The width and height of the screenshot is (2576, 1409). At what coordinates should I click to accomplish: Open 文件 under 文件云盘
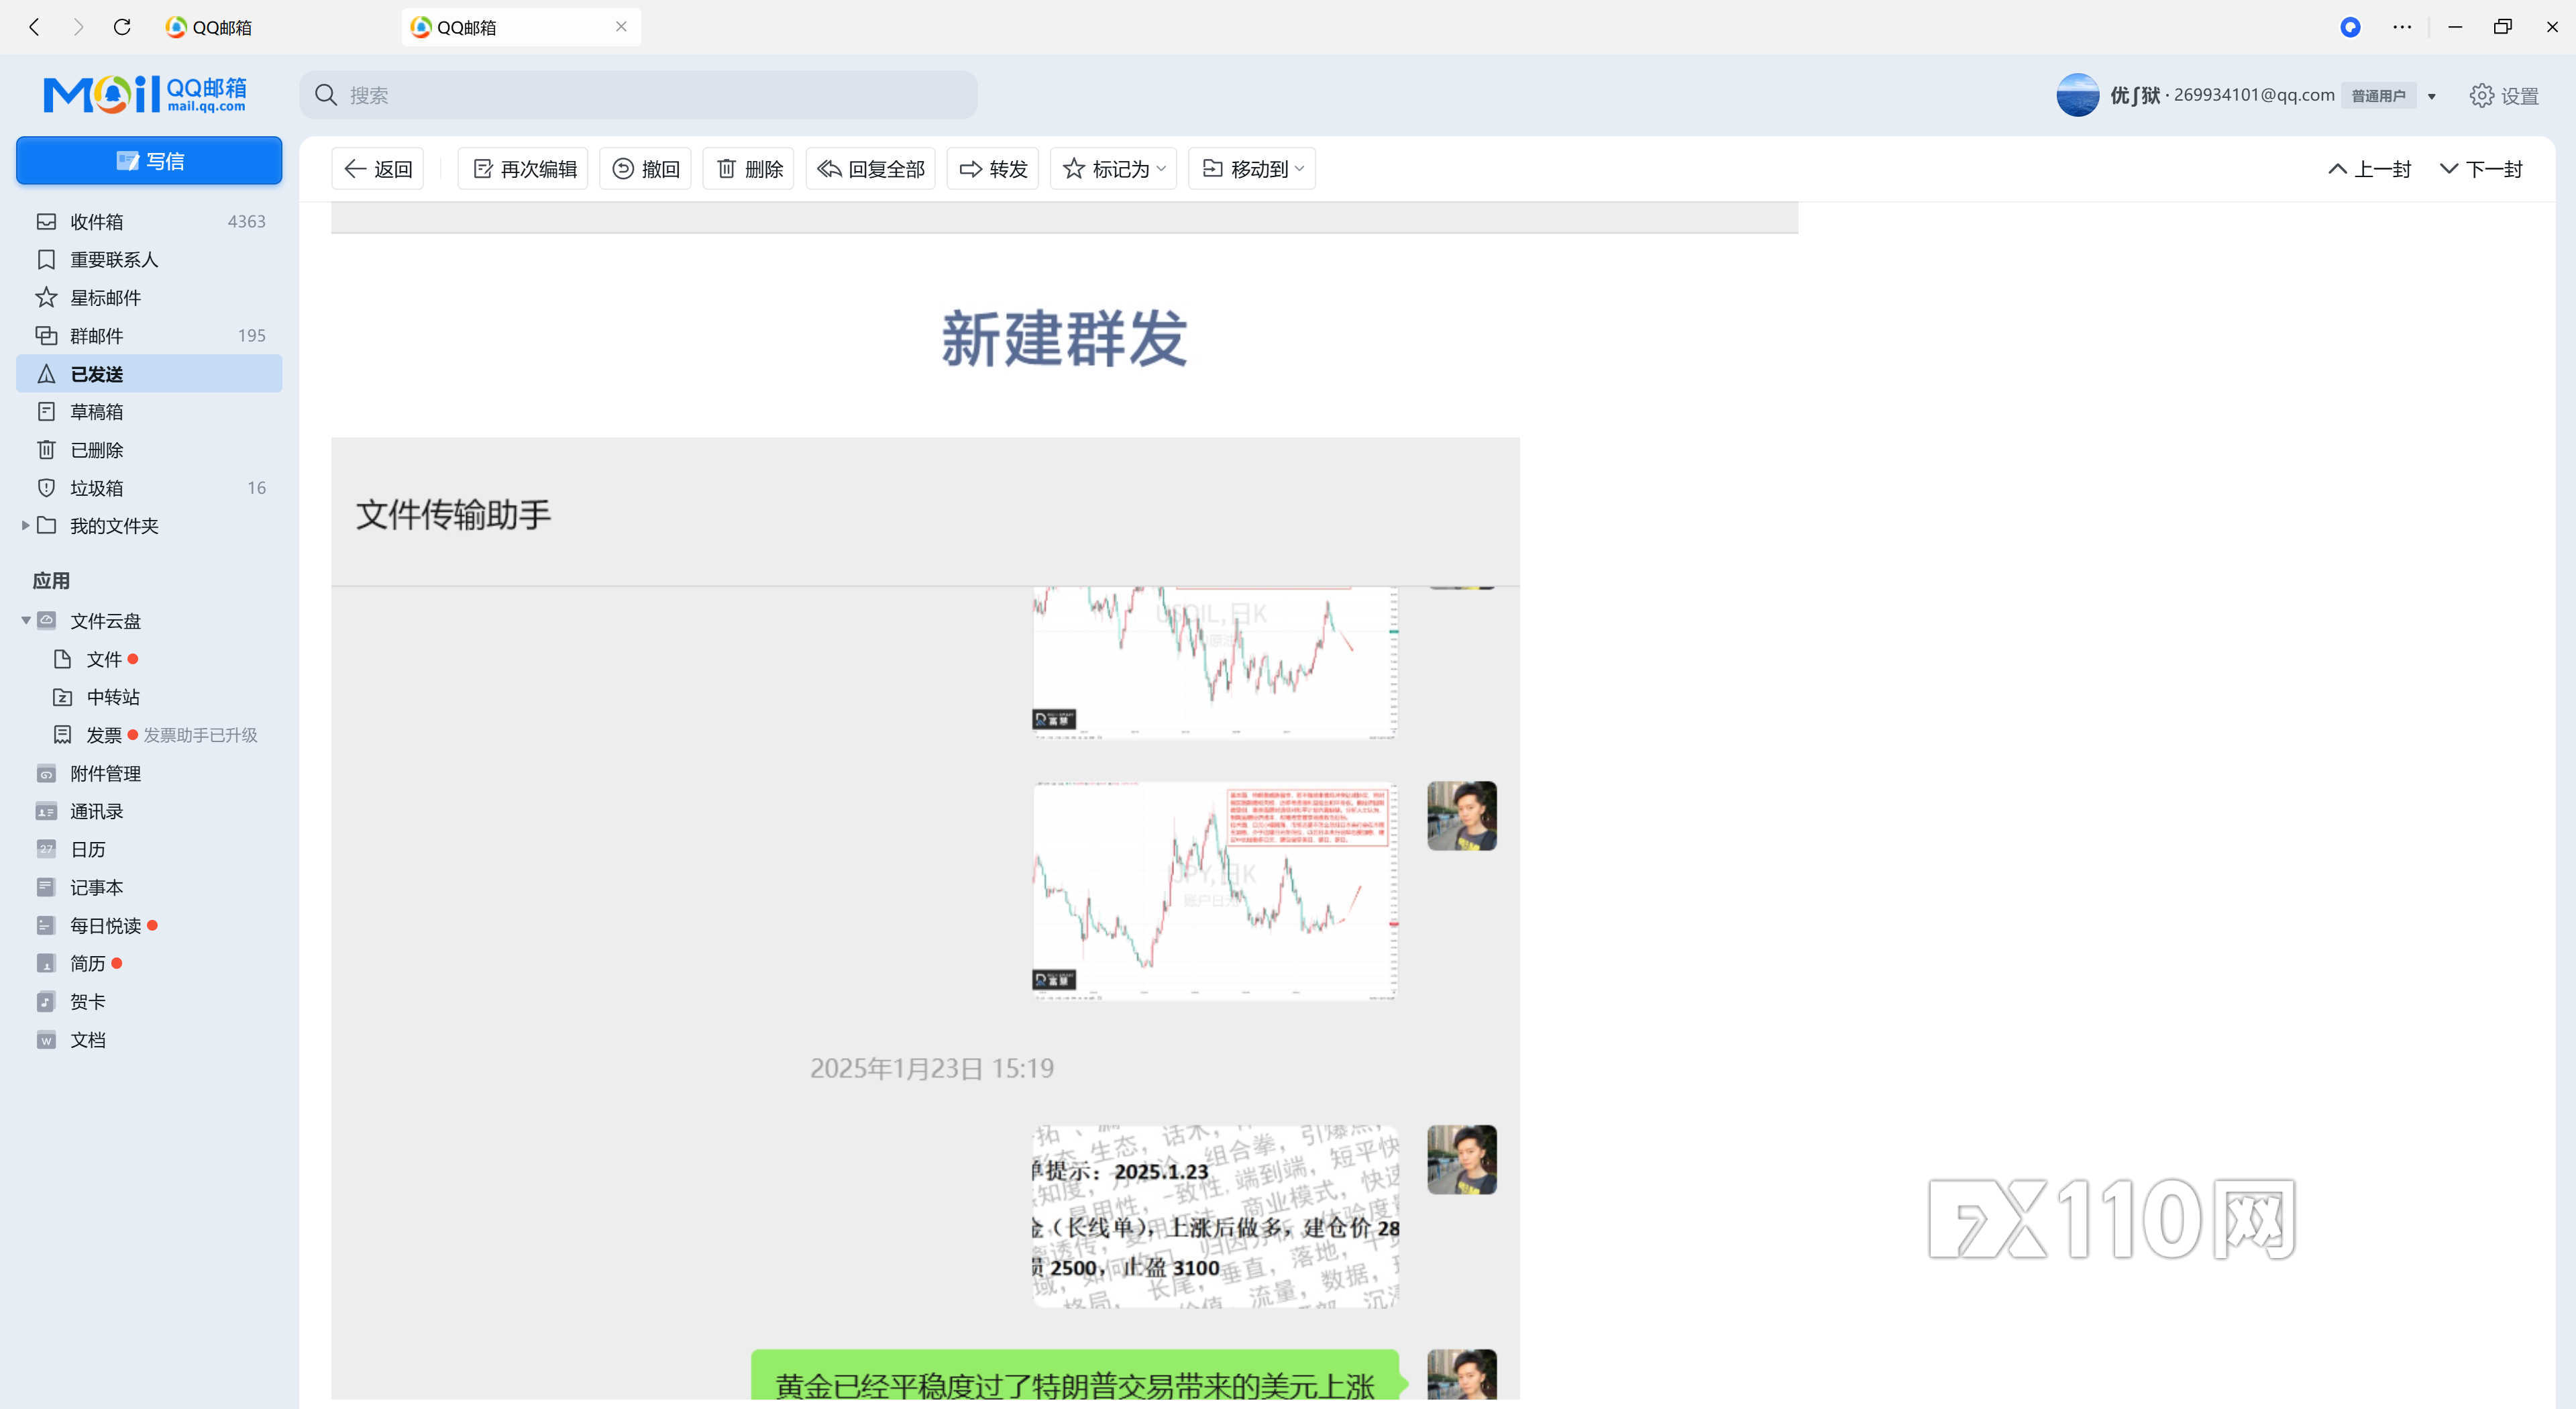(x=104, y=659)
